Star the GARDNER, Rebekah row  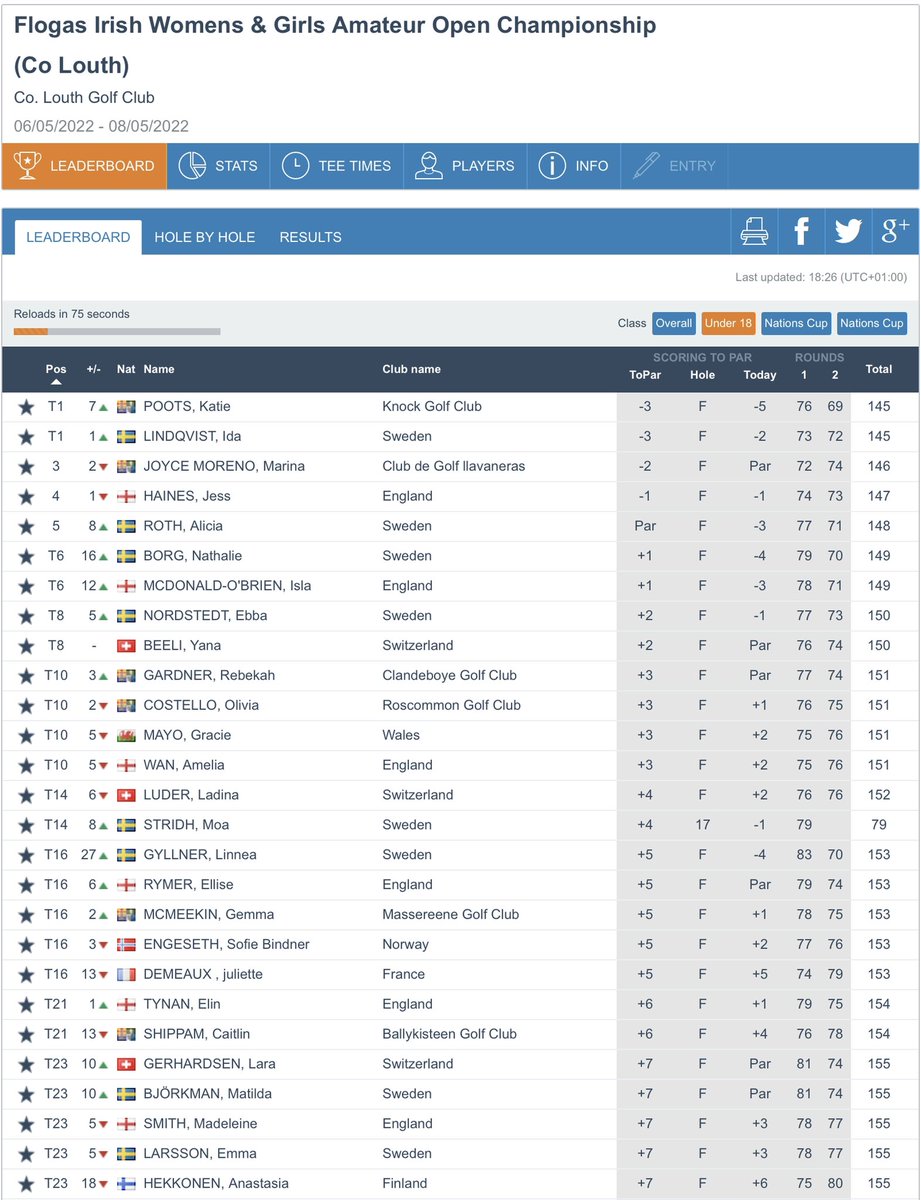25,676
